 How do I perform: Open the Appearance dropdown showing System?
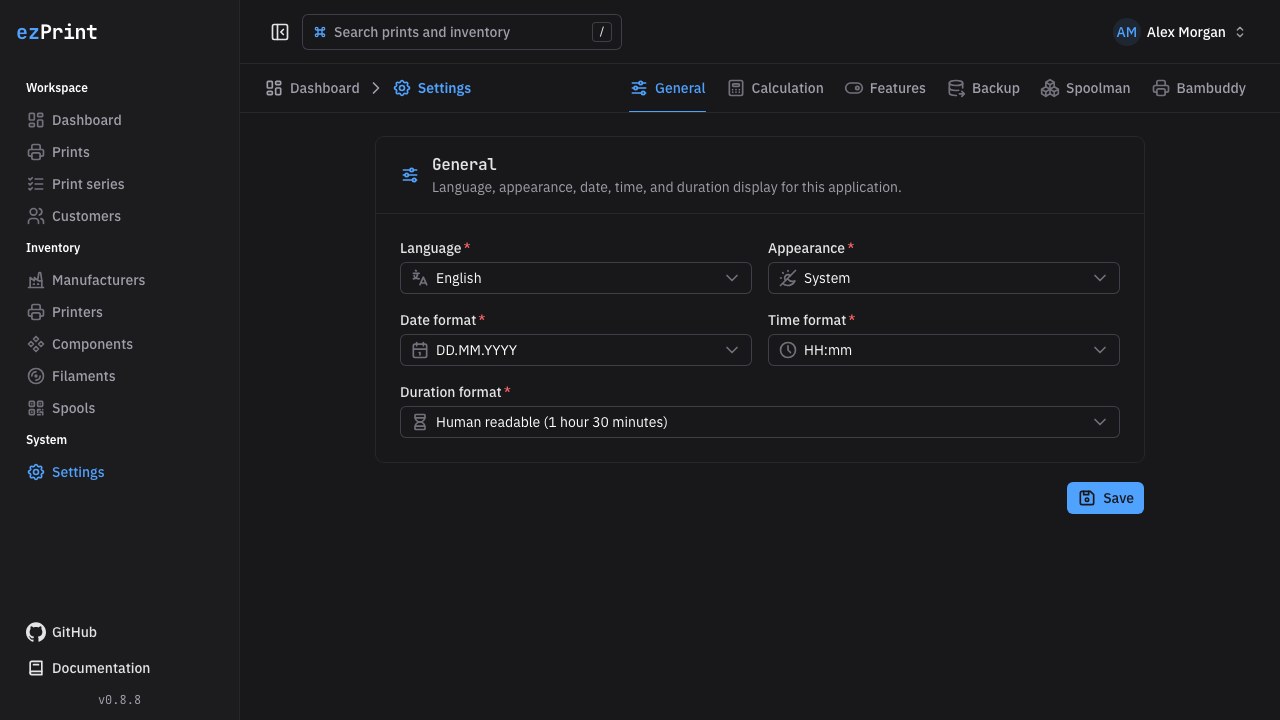[x=944, y=278]
